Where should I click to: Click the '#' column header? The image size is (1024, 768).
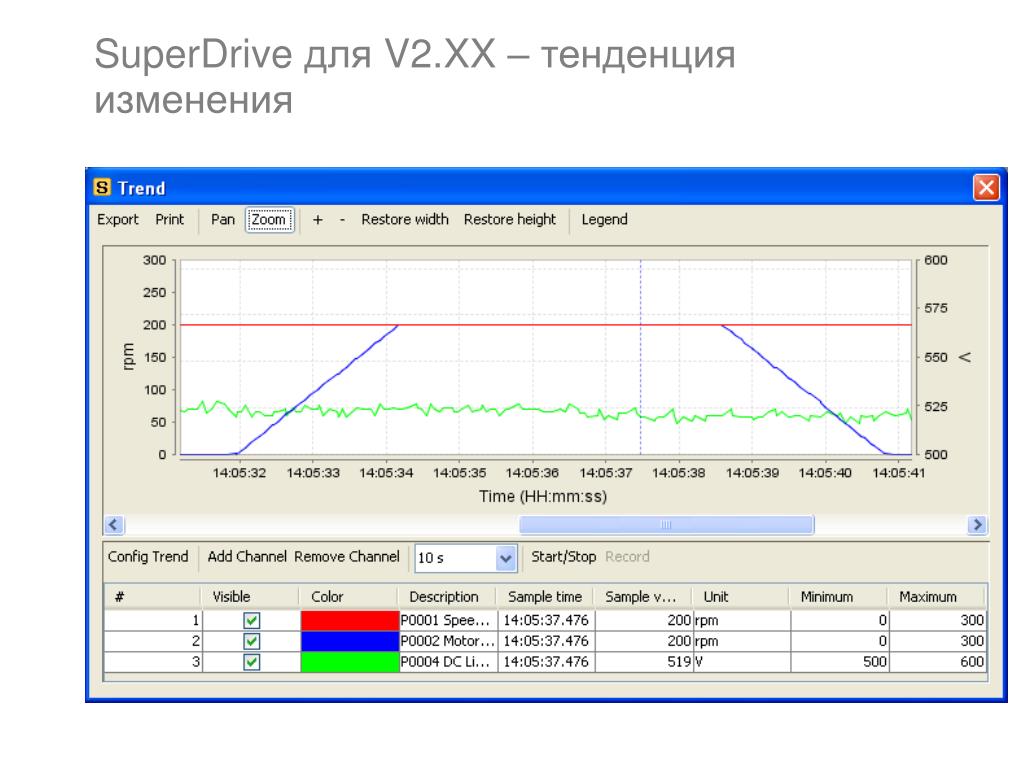152,596
